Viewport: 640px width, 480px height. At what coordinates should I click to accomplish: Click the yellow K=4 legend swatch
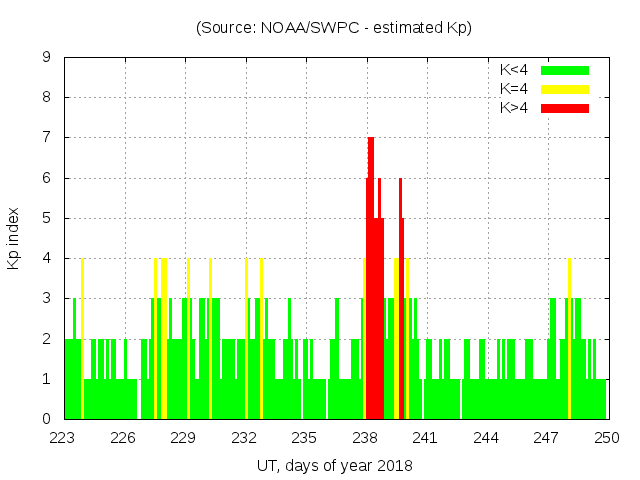pyautogui.click(x=565, y=89)
